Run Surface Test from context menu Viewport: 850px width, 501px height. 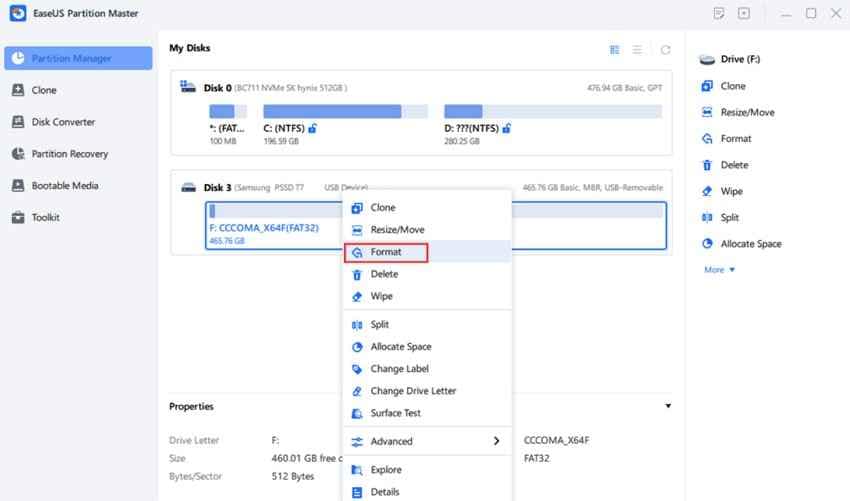point(427,414)
